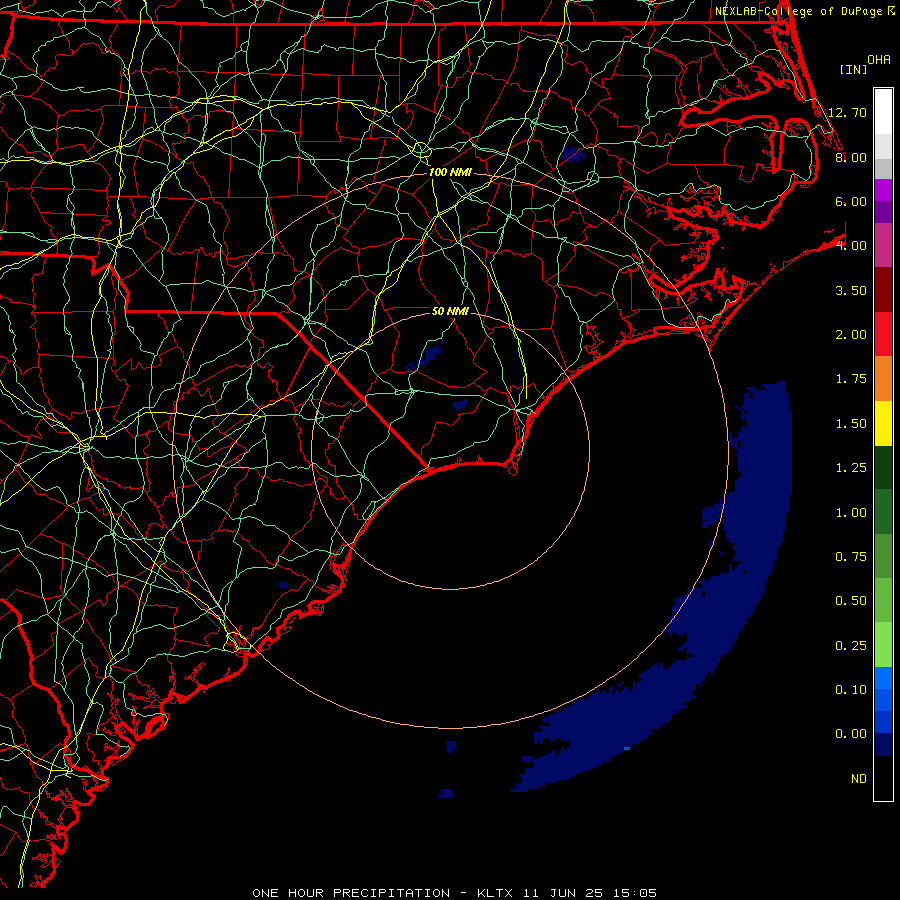Click the light blue pixel in offshore band
This screenshot has height=900, width=900.
627,748
